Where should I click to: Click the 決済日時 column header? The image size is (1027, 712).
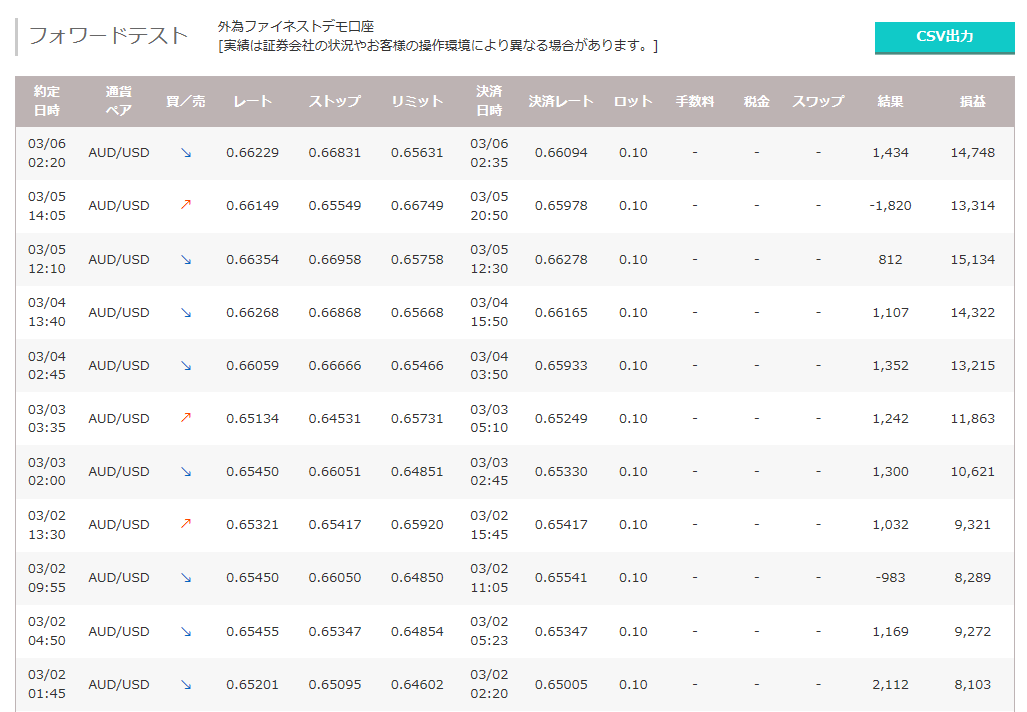[x=489, y=101]
